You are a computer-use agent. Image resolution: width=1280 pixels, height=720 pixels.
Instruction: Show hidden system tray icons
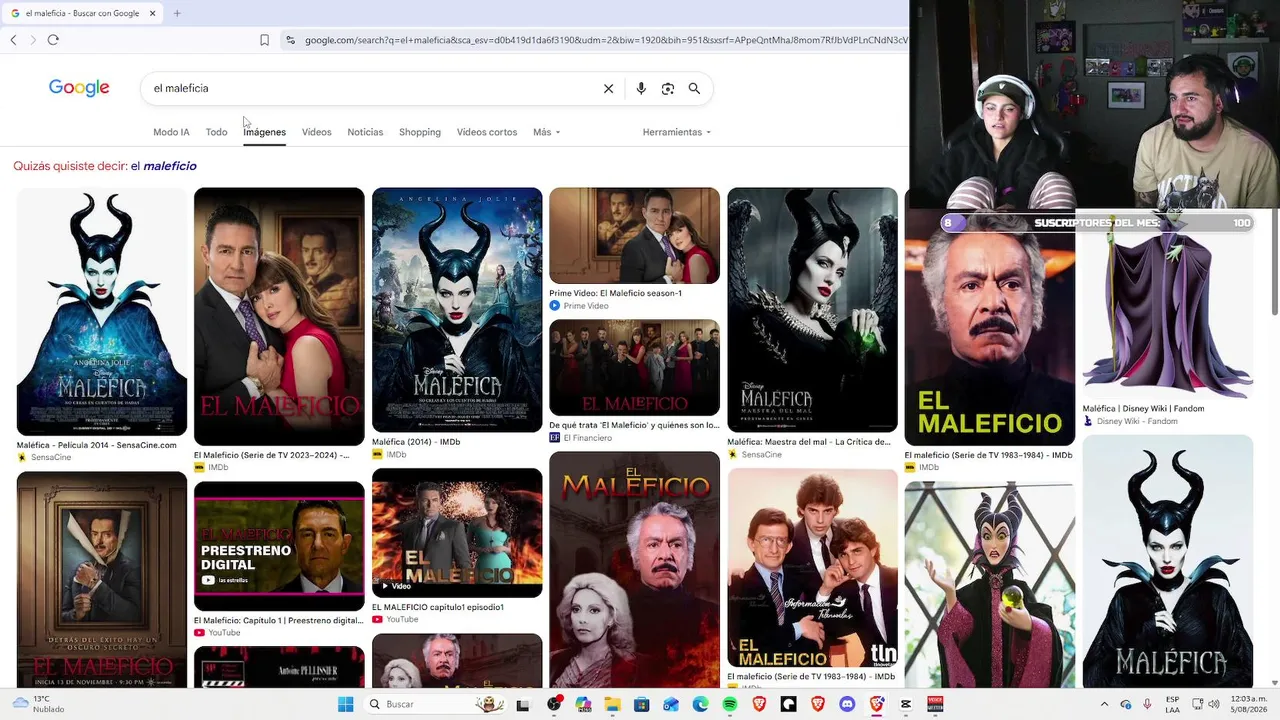tap(1104, 704)
